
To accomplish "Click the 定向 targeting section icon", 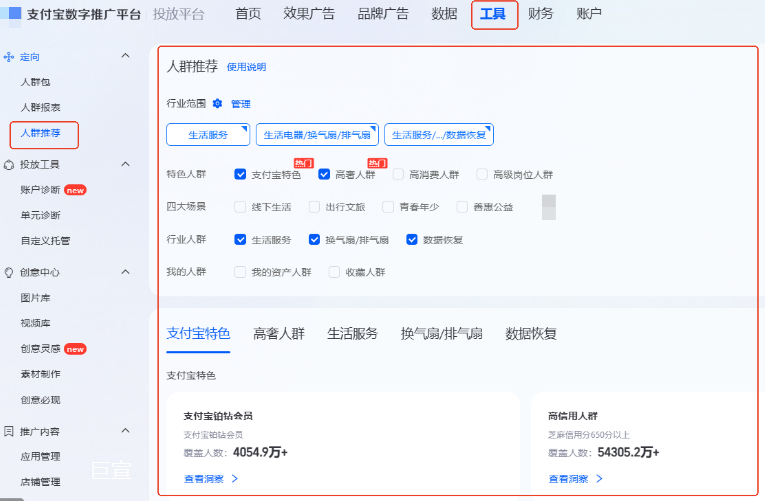I will point(9,57).
